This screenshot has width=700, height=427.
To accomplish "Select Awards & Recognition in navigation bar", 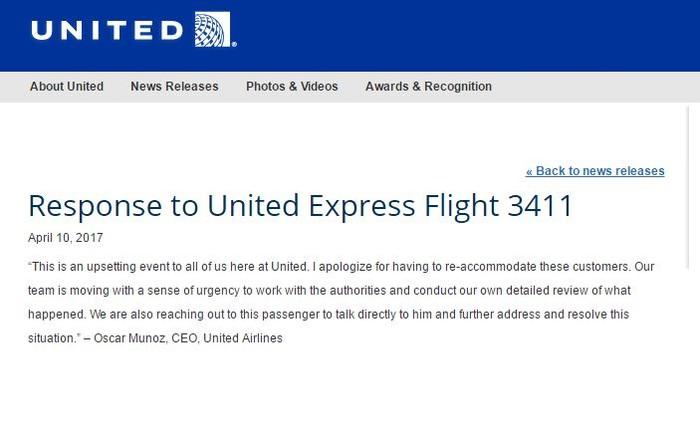I will (428, 87).
